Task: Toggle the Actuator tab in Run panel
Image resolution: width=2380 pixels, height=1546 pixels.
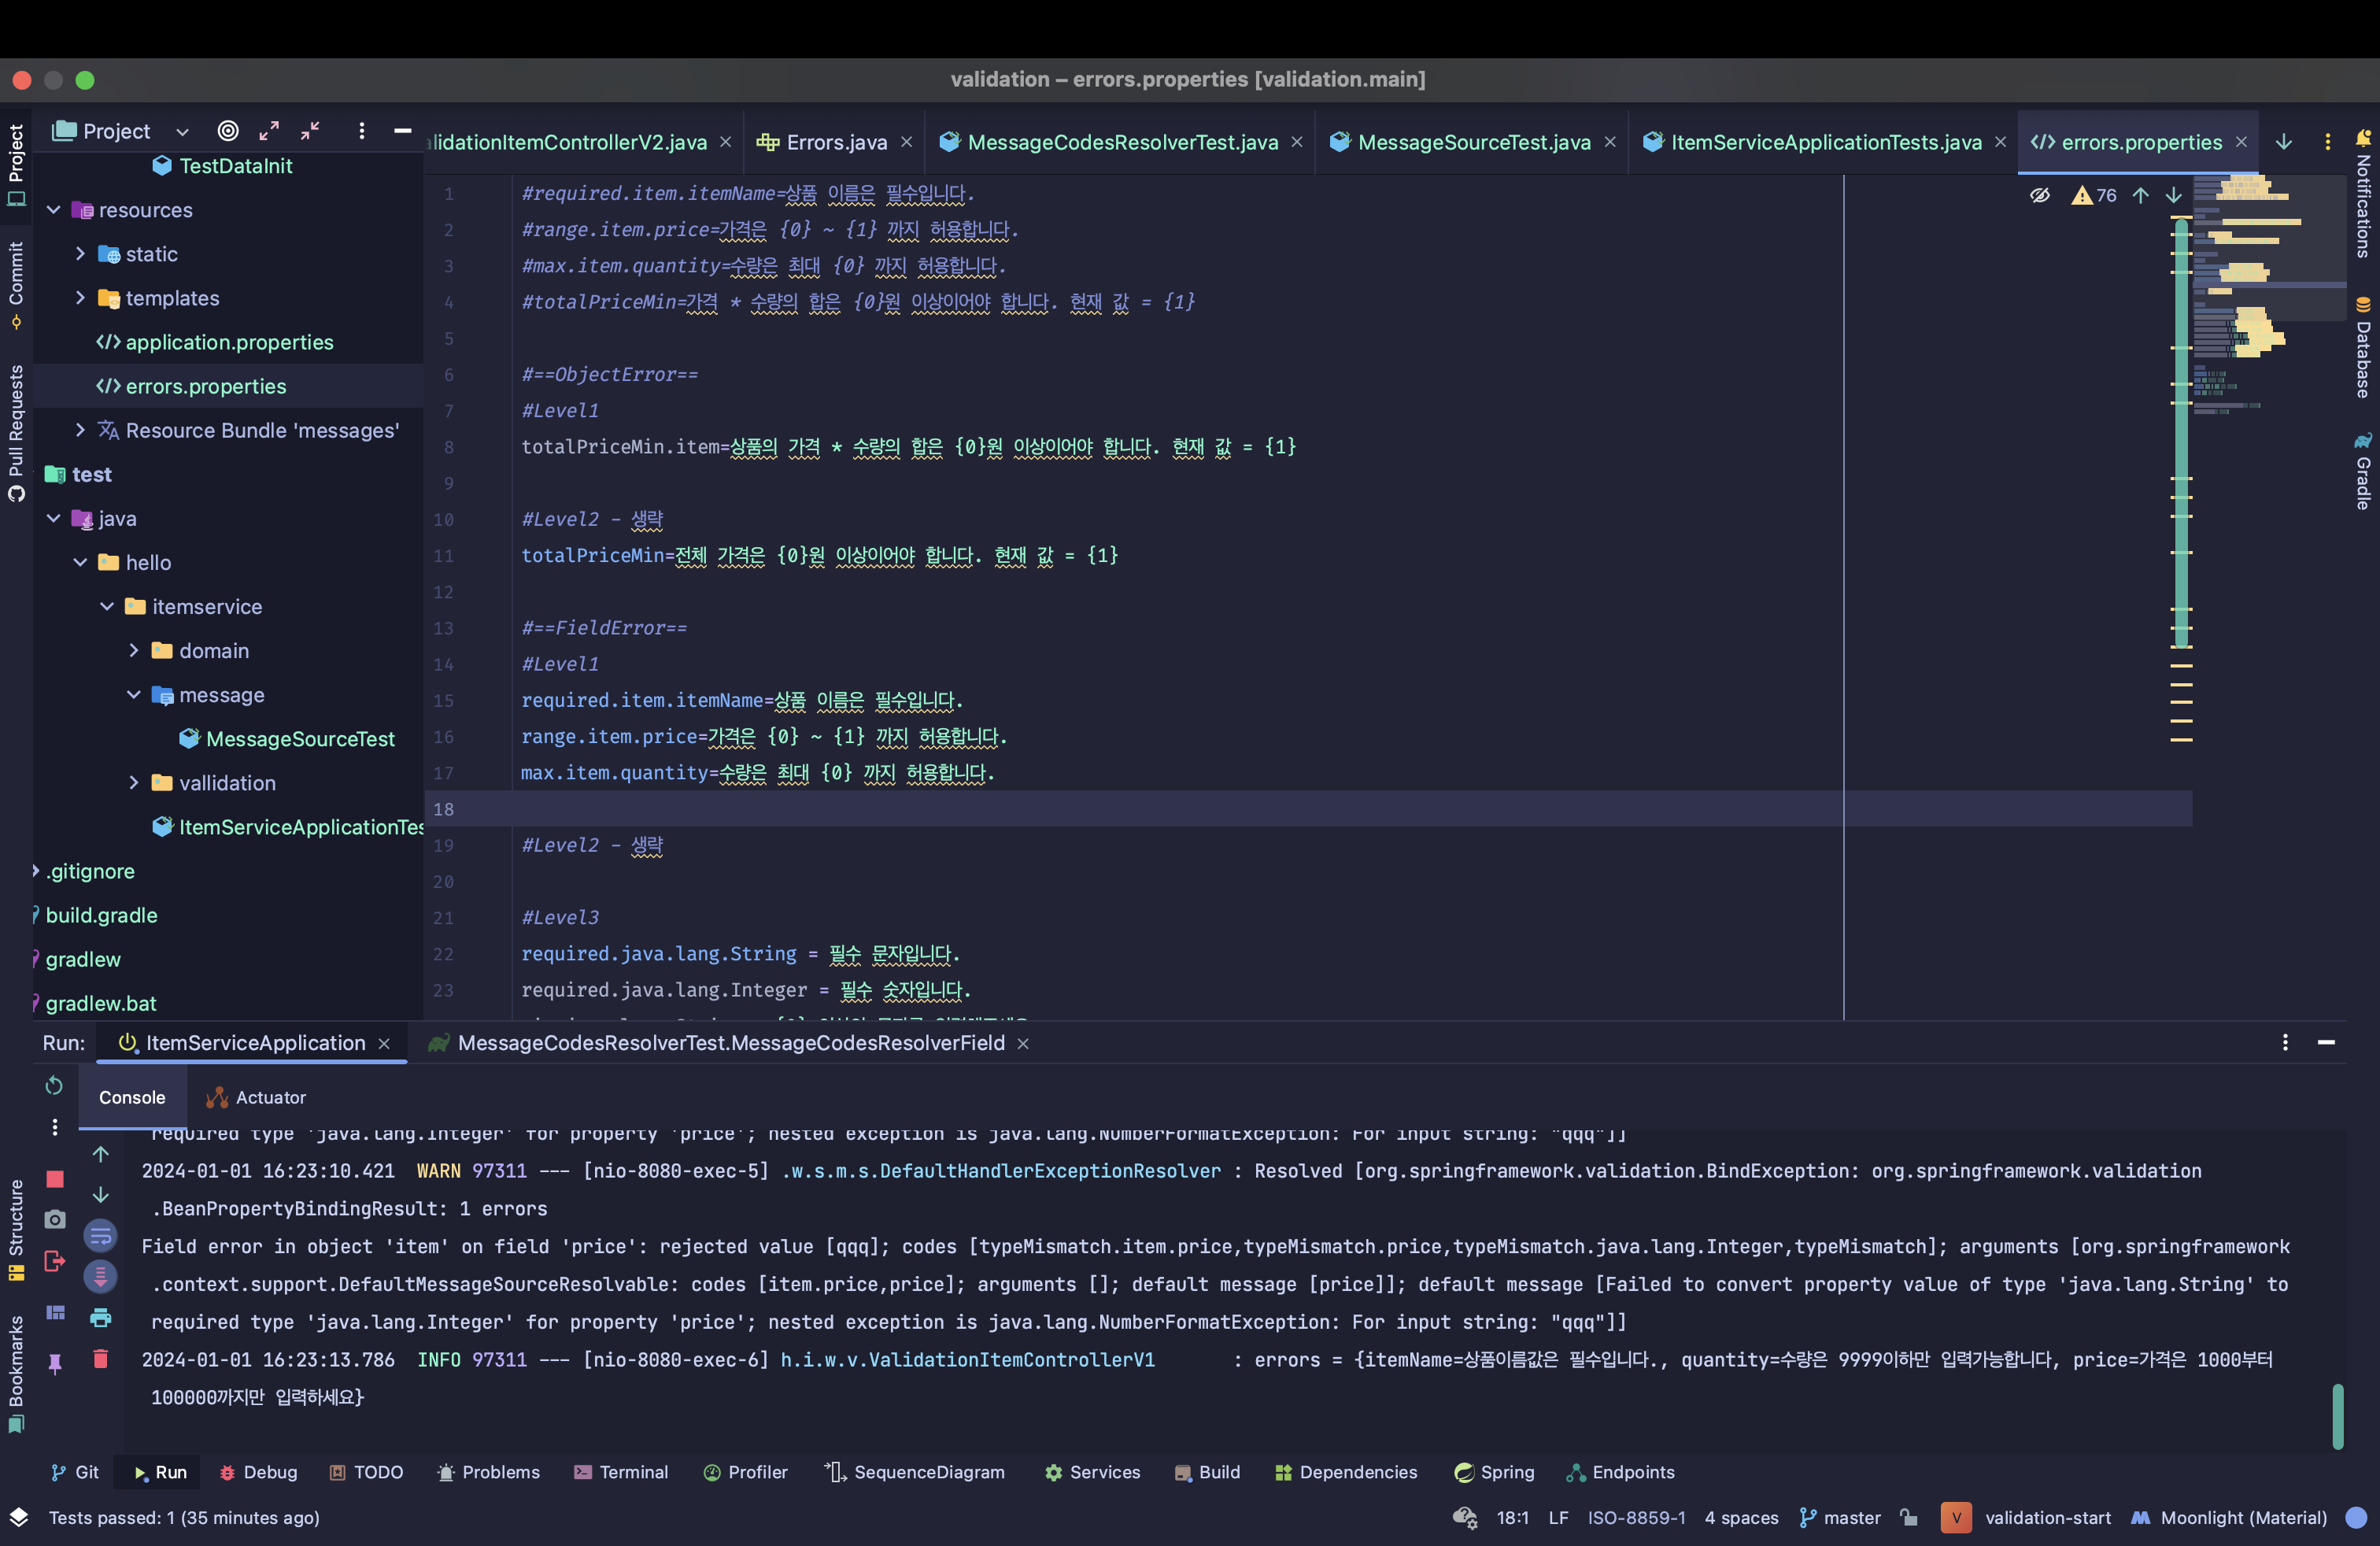Action: [x=269, y=1095]
